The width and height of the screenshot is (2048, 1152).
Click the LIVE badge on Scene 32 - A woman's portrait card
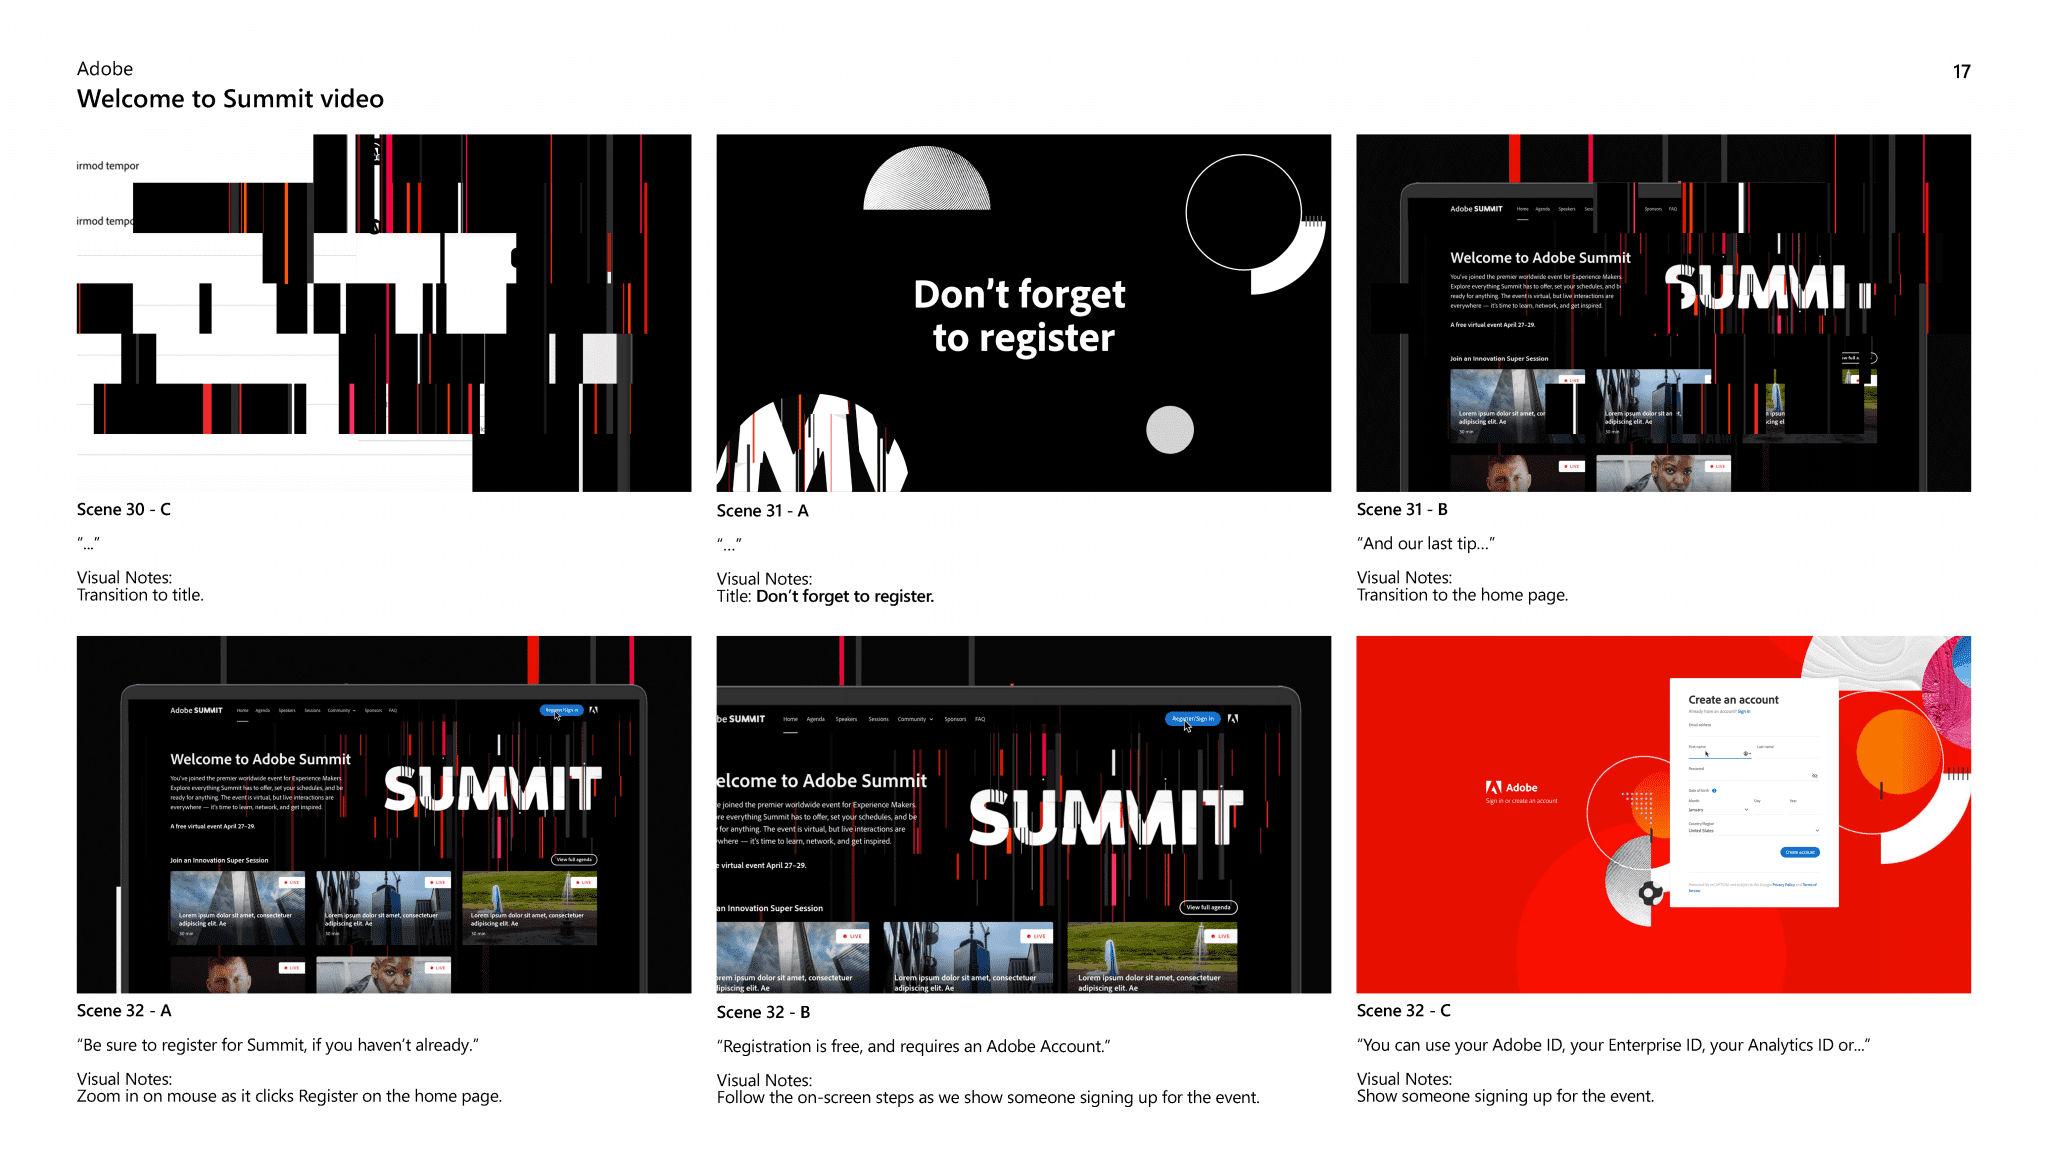pos(436,967)
